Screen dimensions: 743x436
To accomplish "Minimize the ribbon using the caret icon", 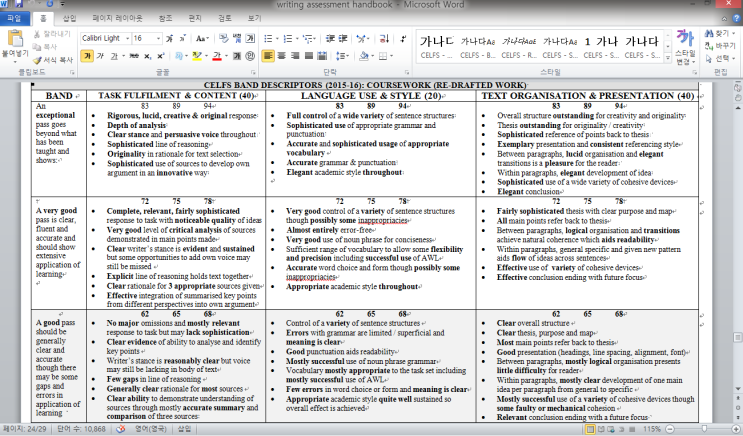I will pos(724,19).
